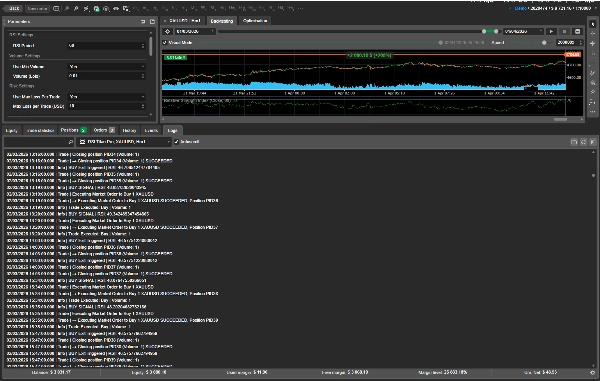600x381 pixels.
Task: Open the cBot instance dropdown in Logs
Action: coord(124,142)
